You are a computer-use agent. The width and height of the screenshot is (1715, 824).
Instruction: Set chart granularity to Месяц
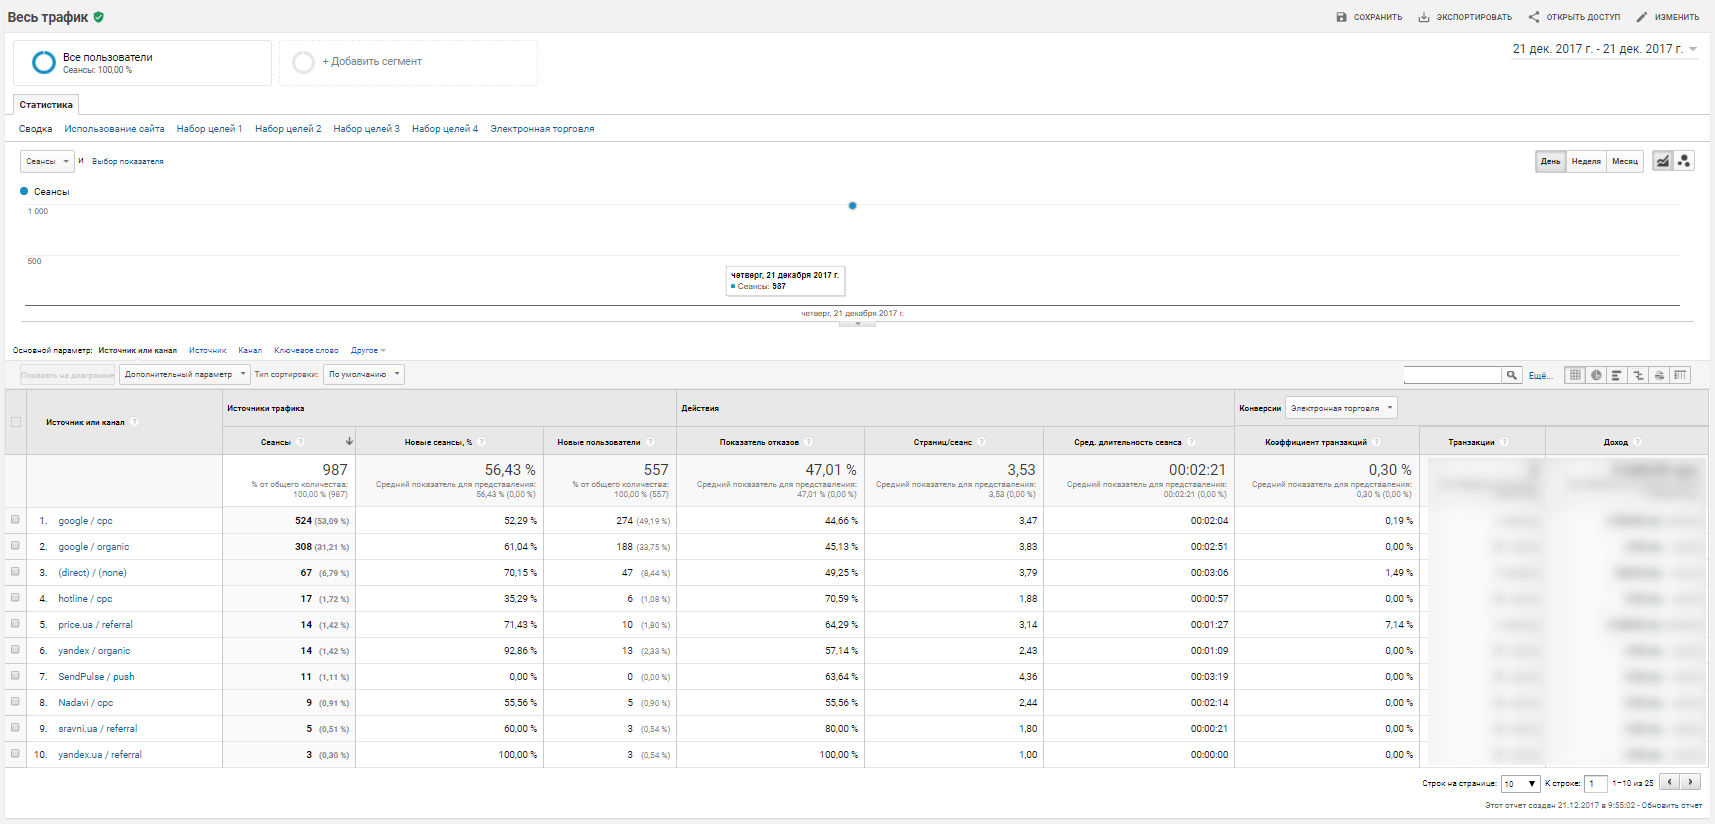pos(1625,161)
